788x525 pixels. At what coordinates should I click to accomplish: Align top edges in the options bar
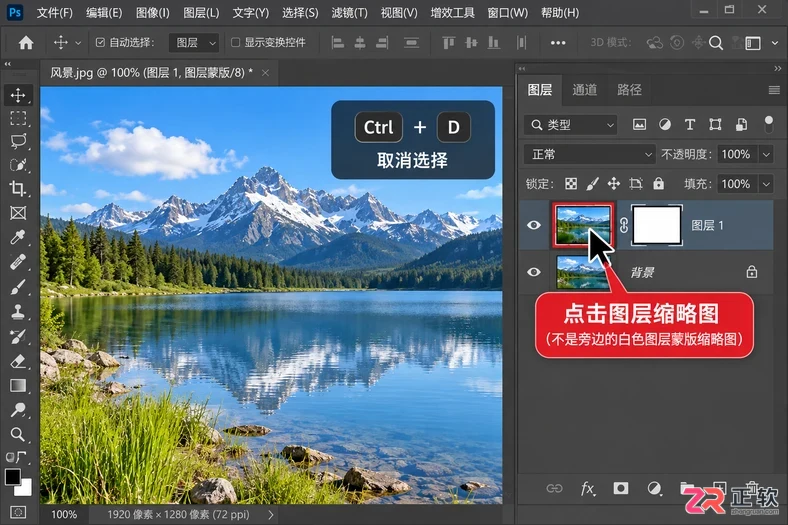(x=448, y=43)
